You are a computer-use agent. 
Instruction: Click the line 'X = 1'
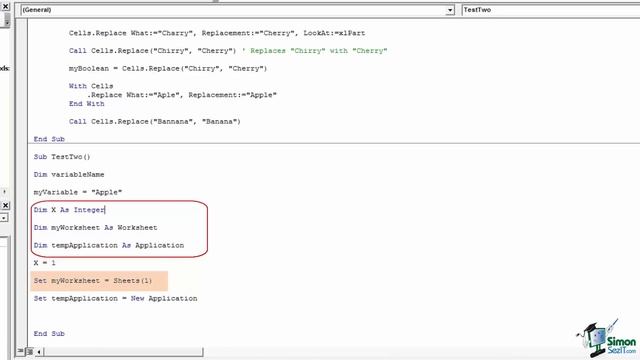pyautogui.click(x=44, y=263)
